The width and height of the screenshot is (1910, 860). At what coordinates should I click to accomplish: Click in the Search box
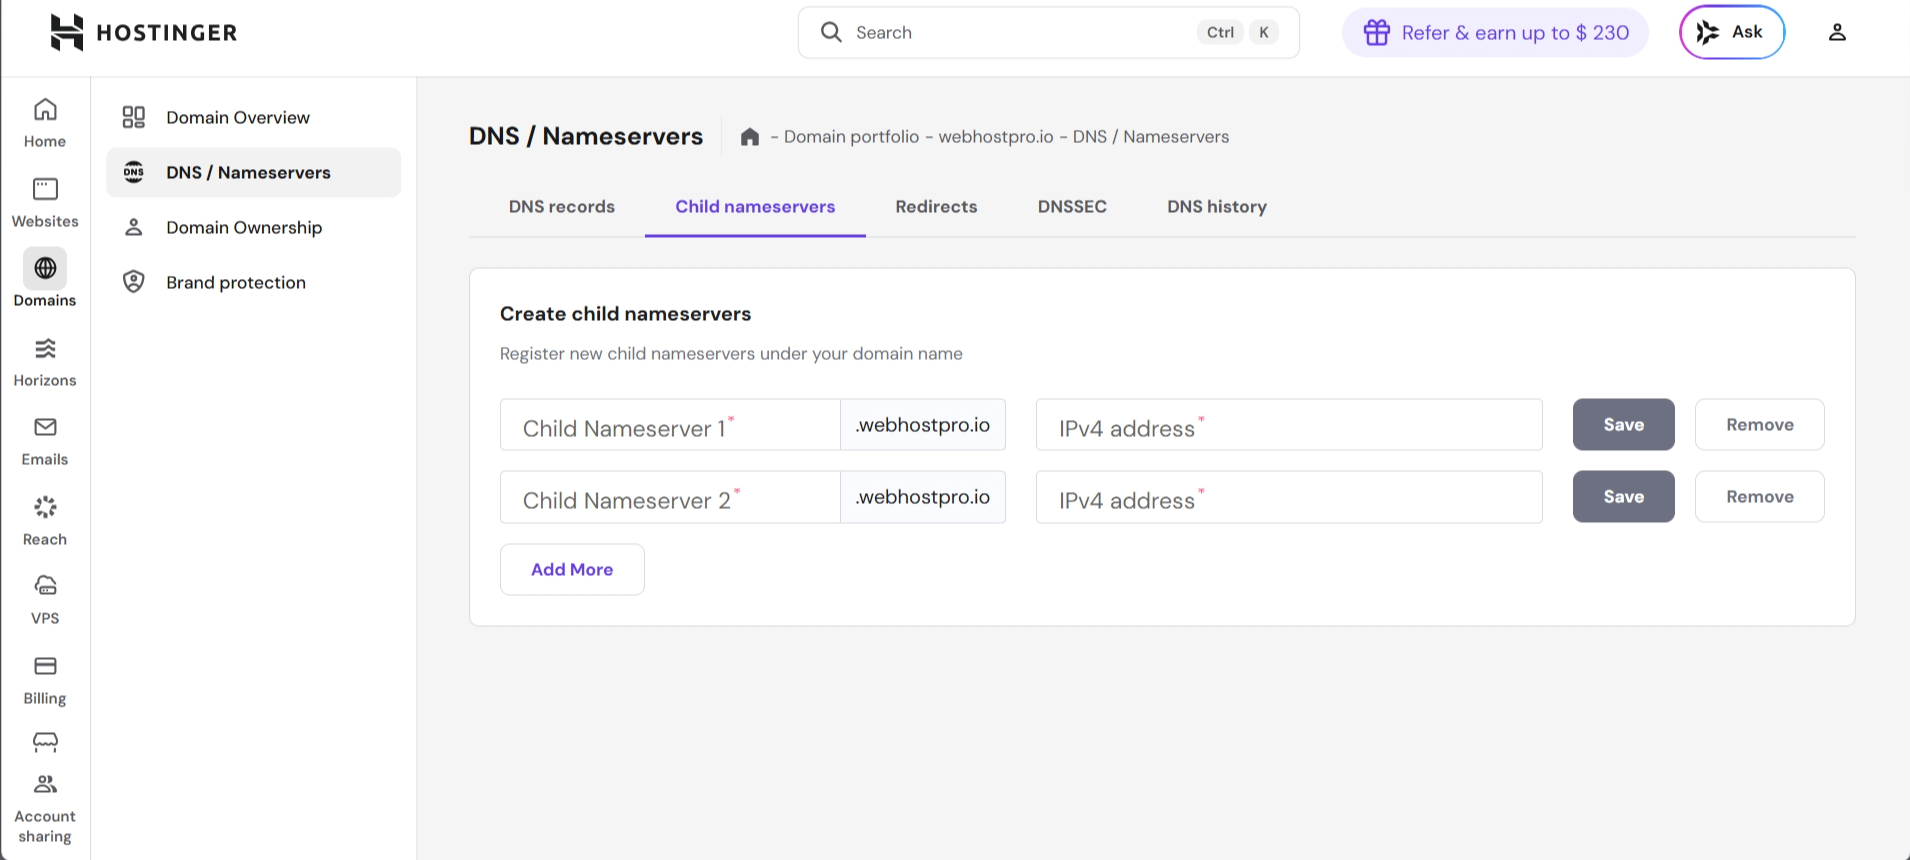pos(1048,32)
